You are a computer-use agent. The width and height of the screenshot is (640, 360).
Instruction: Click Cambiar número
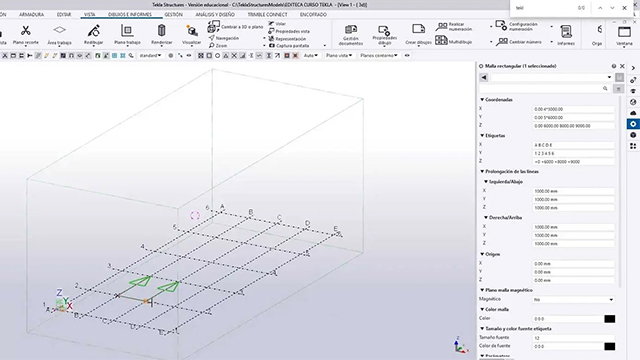tap(519, 42)
